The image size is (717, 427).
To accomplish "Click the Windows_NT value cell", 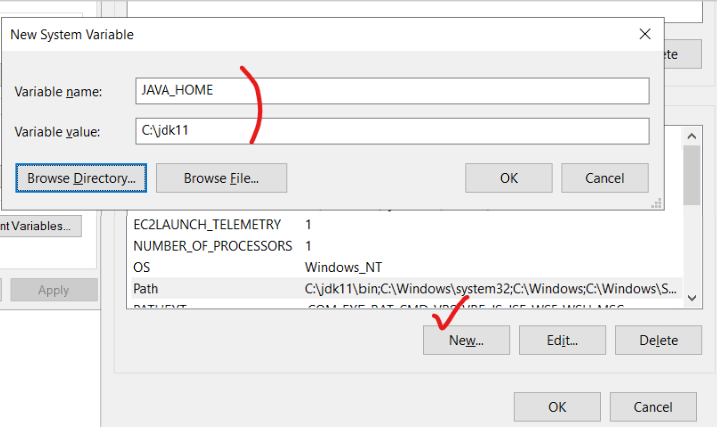I will pos(343,267).
